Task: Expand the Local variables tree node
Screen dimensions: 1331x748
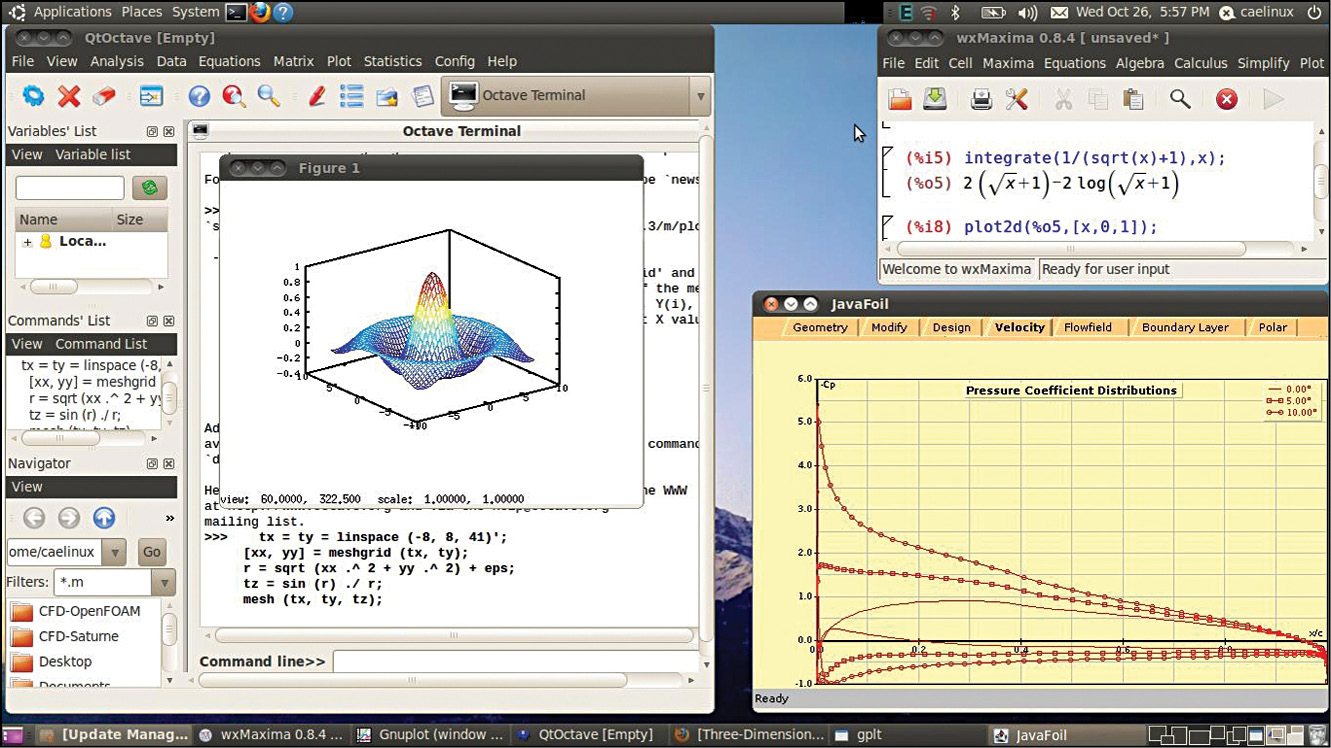Action: click(28, 242)
